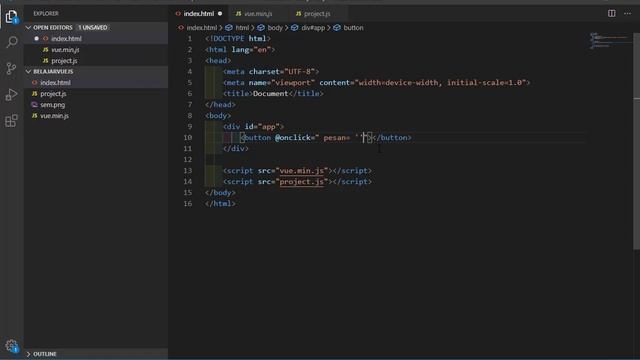The width and height of the screenshot is (640, 360).
Task: Open the More Actions ellipsis menu
Action: (627, 13)
